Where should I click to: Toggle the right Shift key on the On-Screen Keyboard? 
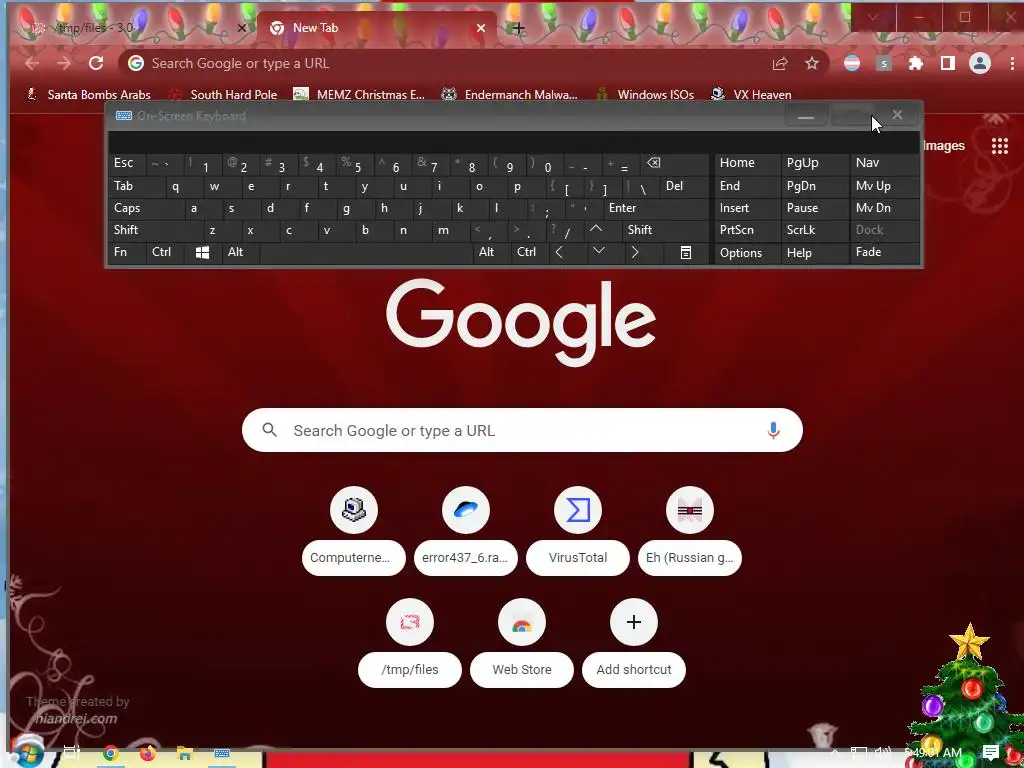666,230
